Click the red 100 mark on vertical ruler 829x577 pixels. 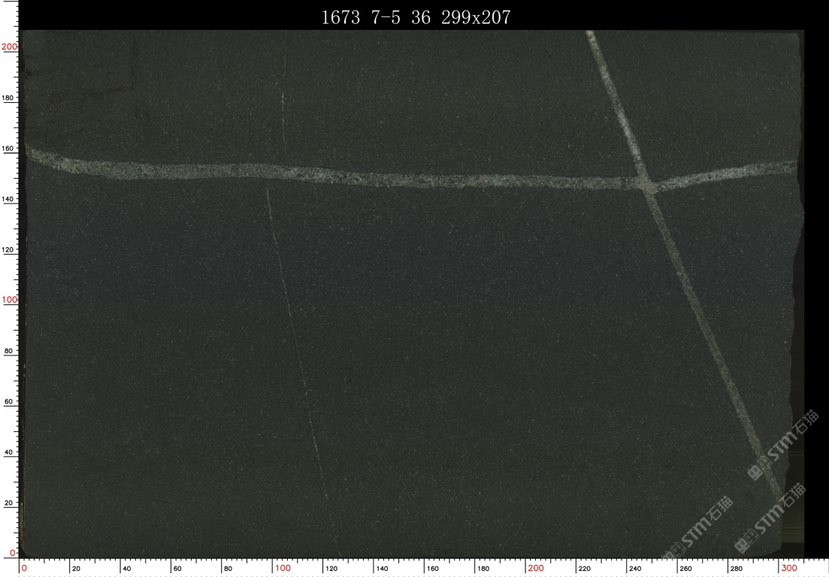pos(9,299)
